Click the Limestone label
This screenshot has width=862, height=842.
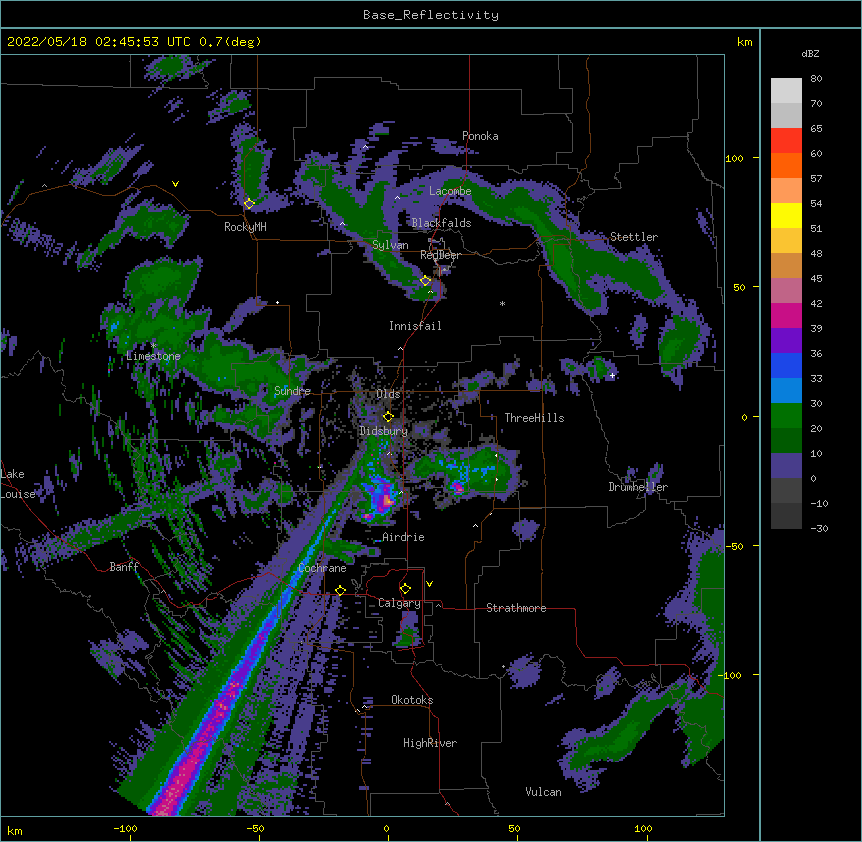tap(153, 356)
